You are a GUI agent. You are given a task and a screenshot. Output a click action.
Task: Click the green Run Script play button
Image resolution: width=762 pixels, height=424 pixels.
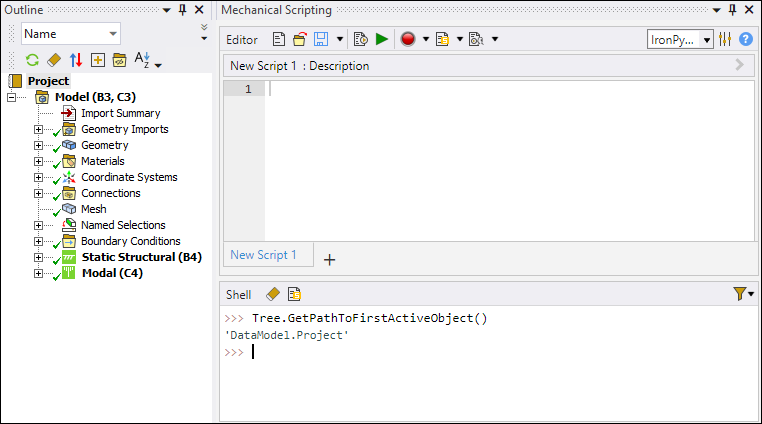pyautogui.click(x=382, y=40)
